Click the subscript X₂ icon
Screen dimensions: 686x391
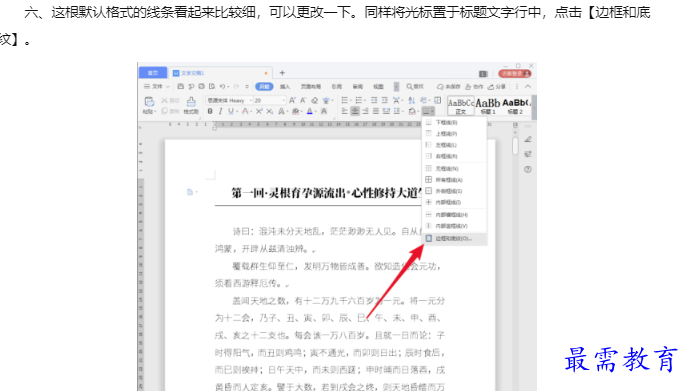270,112
